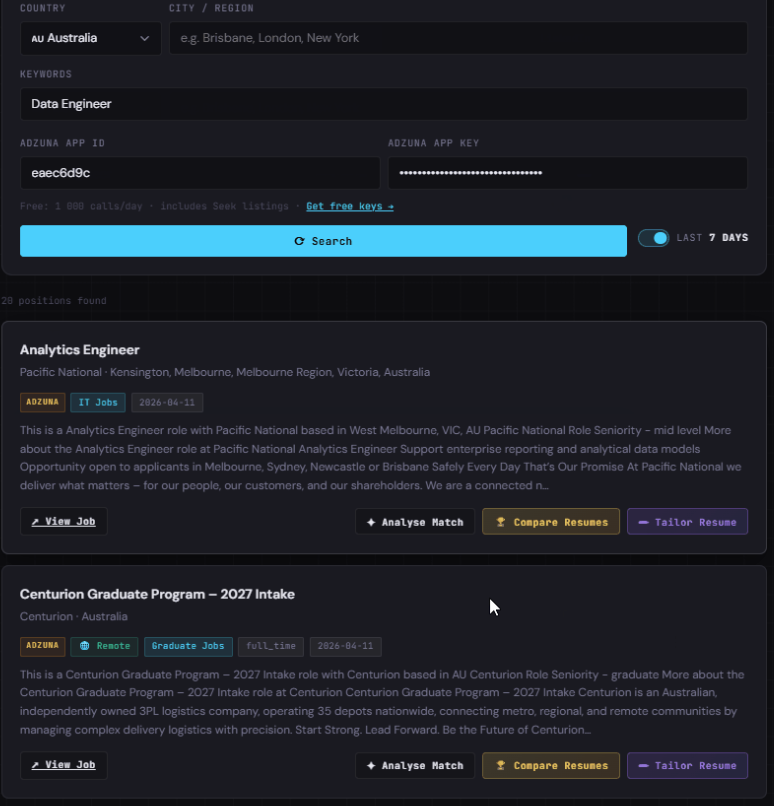Click the 2026-04-11 date tag on Centurion card

tap(345, 646)
